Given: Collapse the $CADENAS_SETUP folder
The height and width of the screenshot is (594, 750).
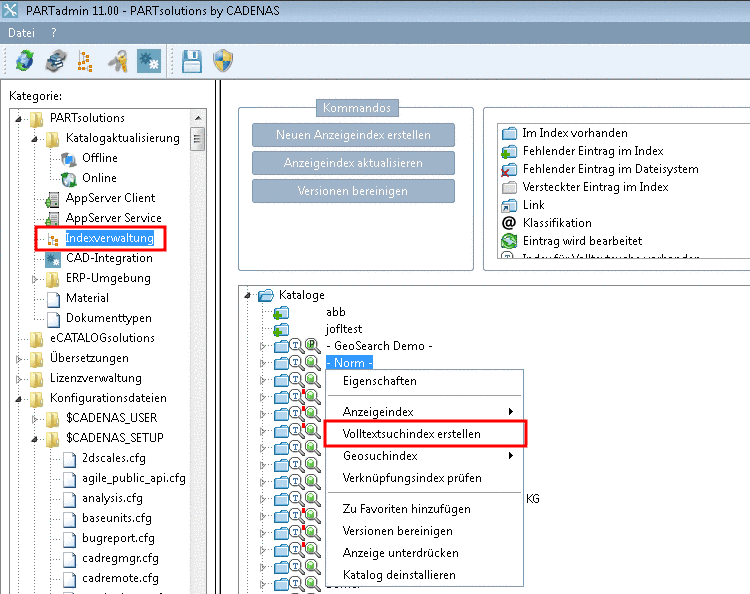Looking at the screenshot, I should [34, 439].
